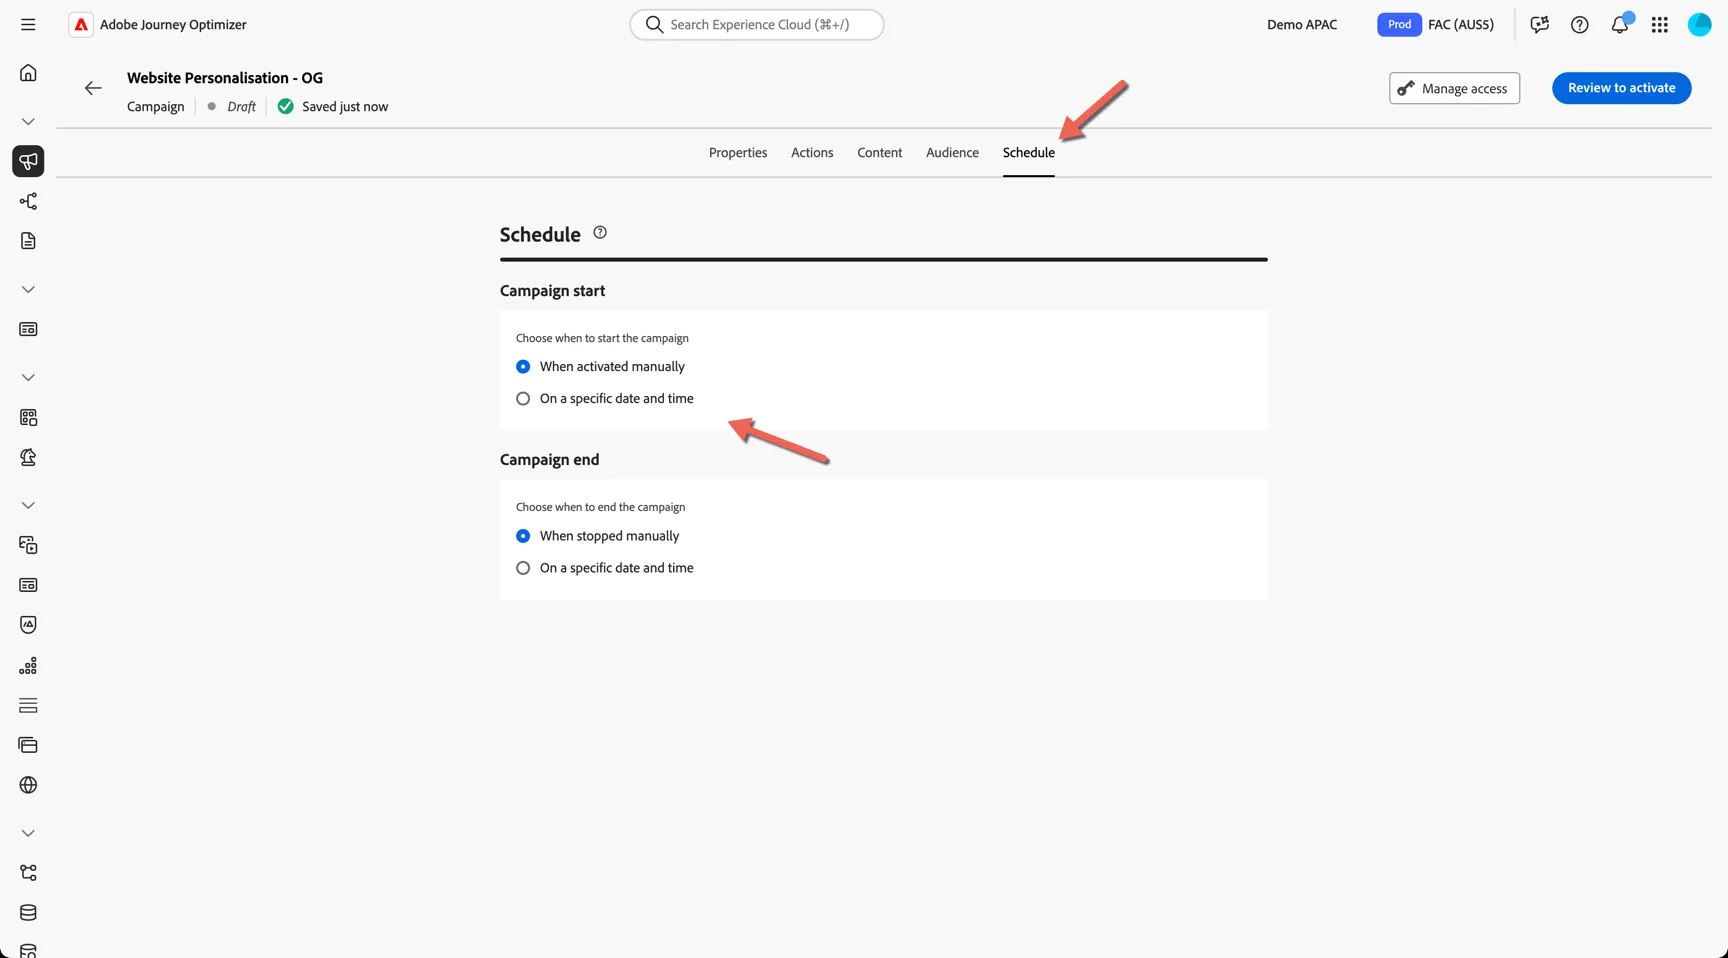The width and height of the screenshot is (1728, 958).
Task: Go to Home in the sidebar
Action: coord(28,73)
